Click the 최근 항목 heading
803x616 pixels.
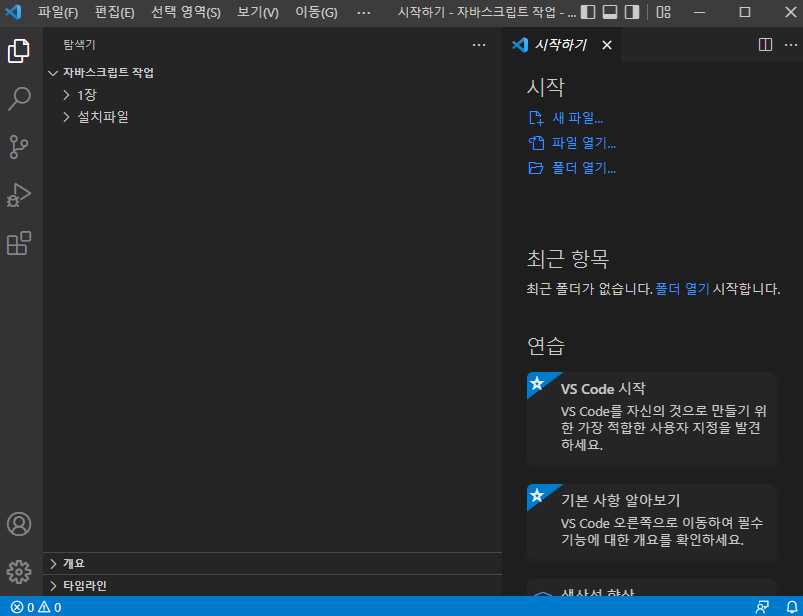coord(568,259)
